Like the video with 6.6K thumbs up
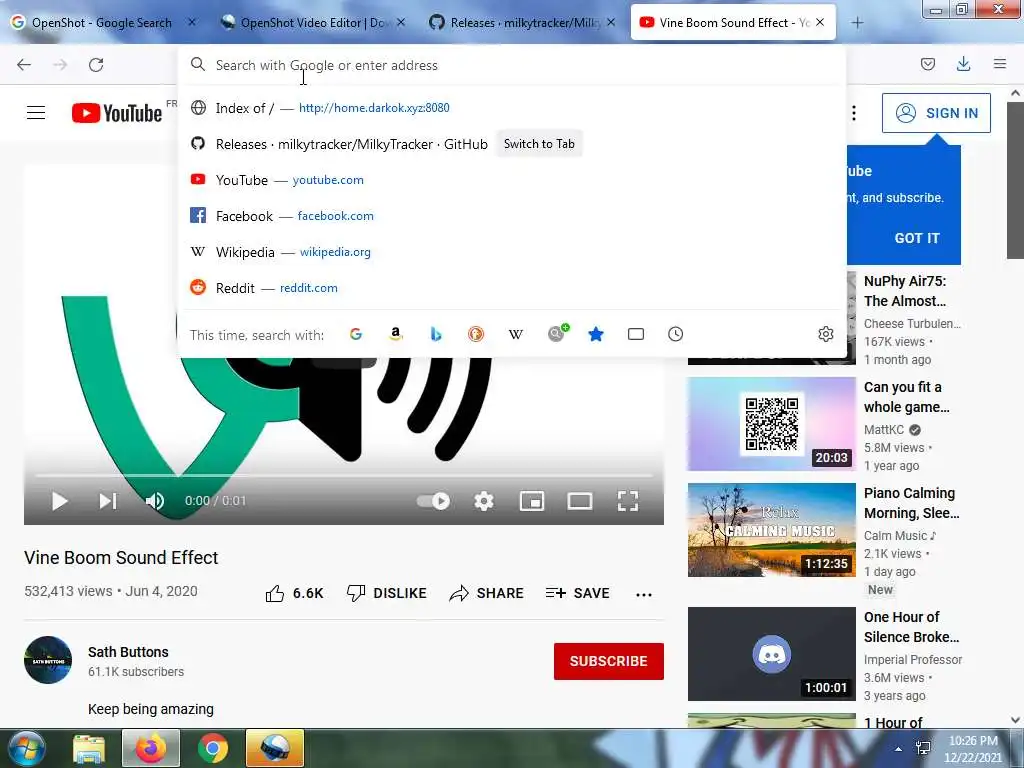The height and width of the screenshot is (768, 1024). 295,593
